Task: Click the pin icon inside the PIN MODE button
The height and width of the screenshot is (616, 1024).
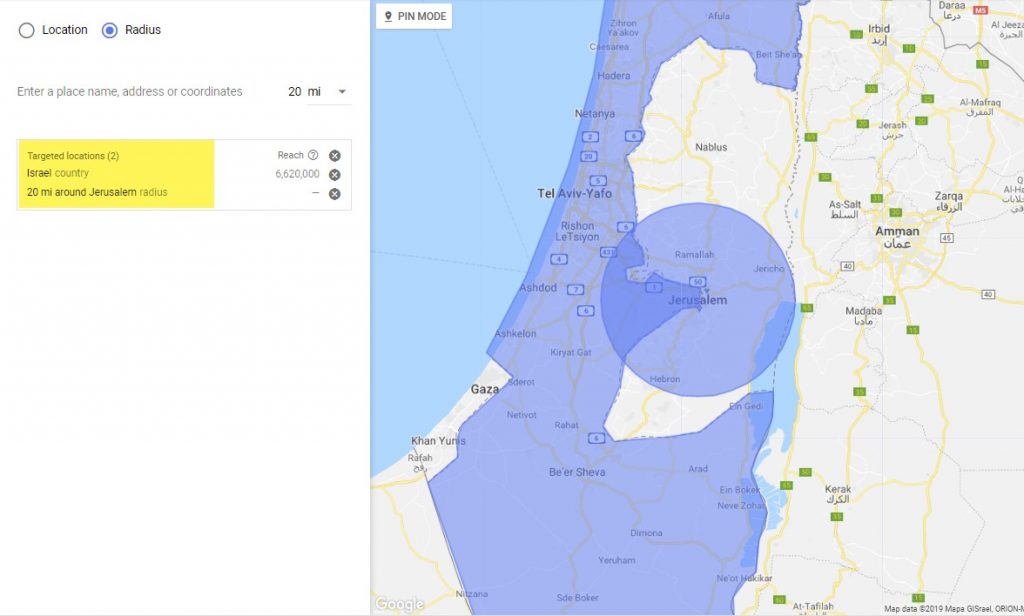Action: point(387,16)
